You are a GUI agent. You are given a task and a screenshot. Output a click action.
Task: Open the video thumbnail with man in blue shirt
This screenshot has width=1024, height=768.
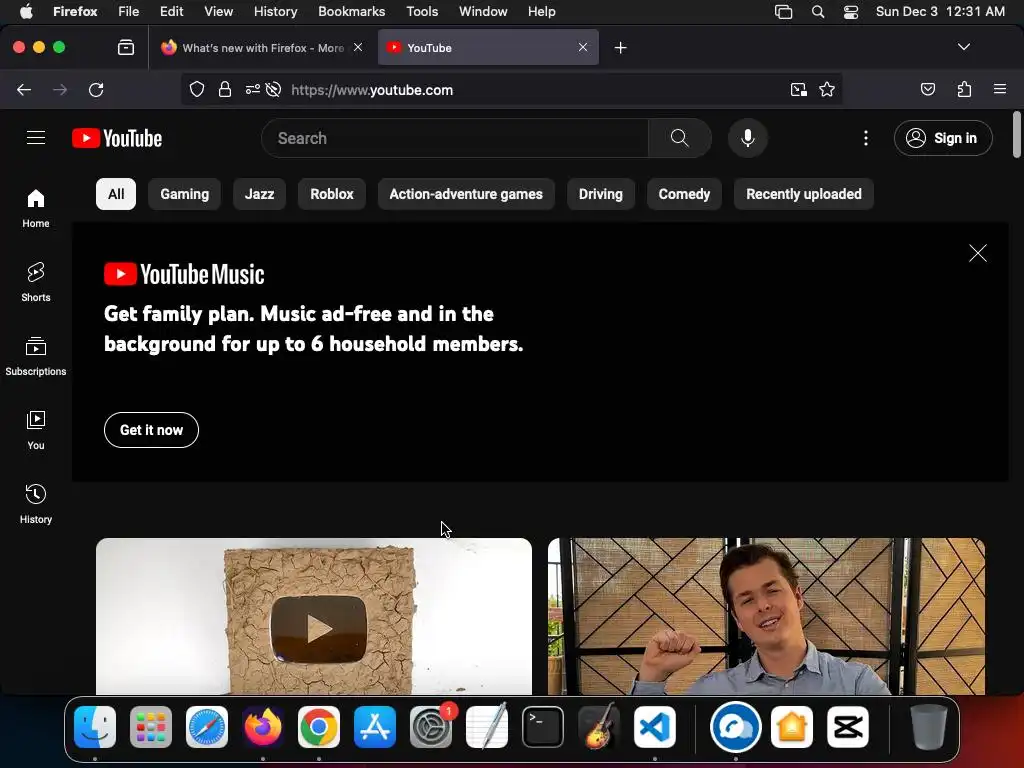coord(766,616)
